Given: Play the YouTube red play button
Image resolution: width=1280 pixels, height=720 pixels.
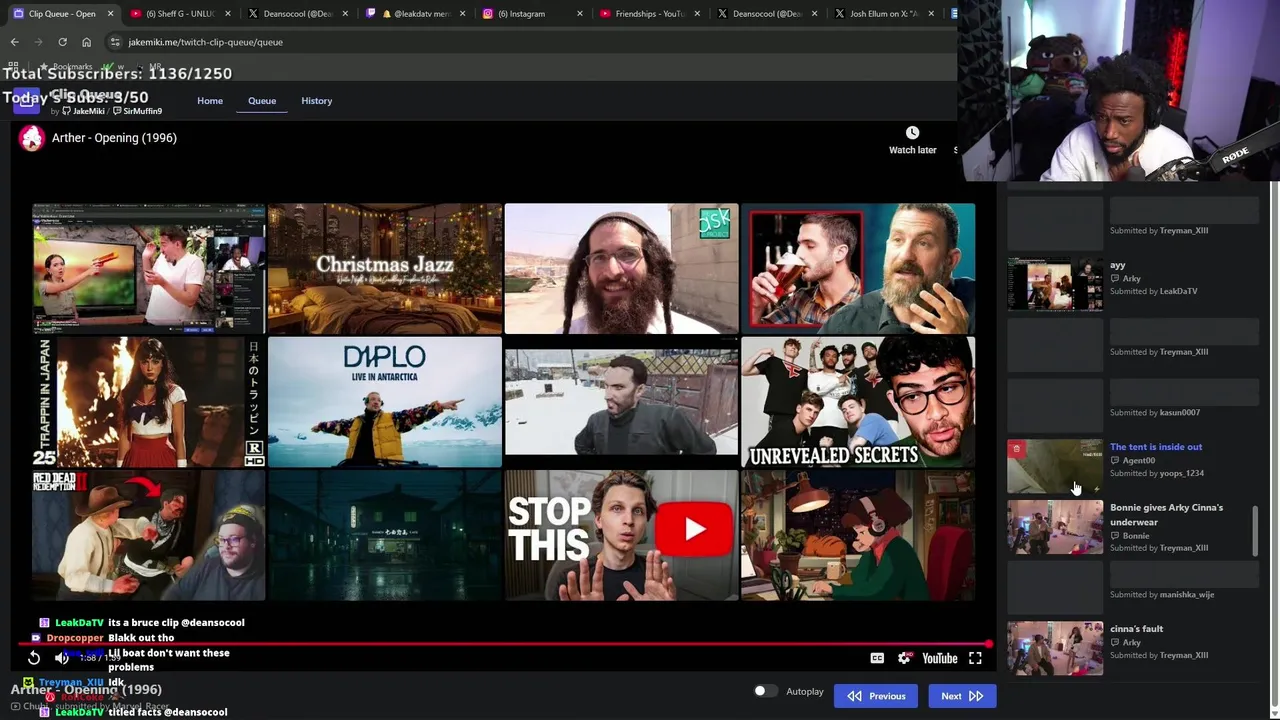Looking at the screenshot, I should (694, 528).
